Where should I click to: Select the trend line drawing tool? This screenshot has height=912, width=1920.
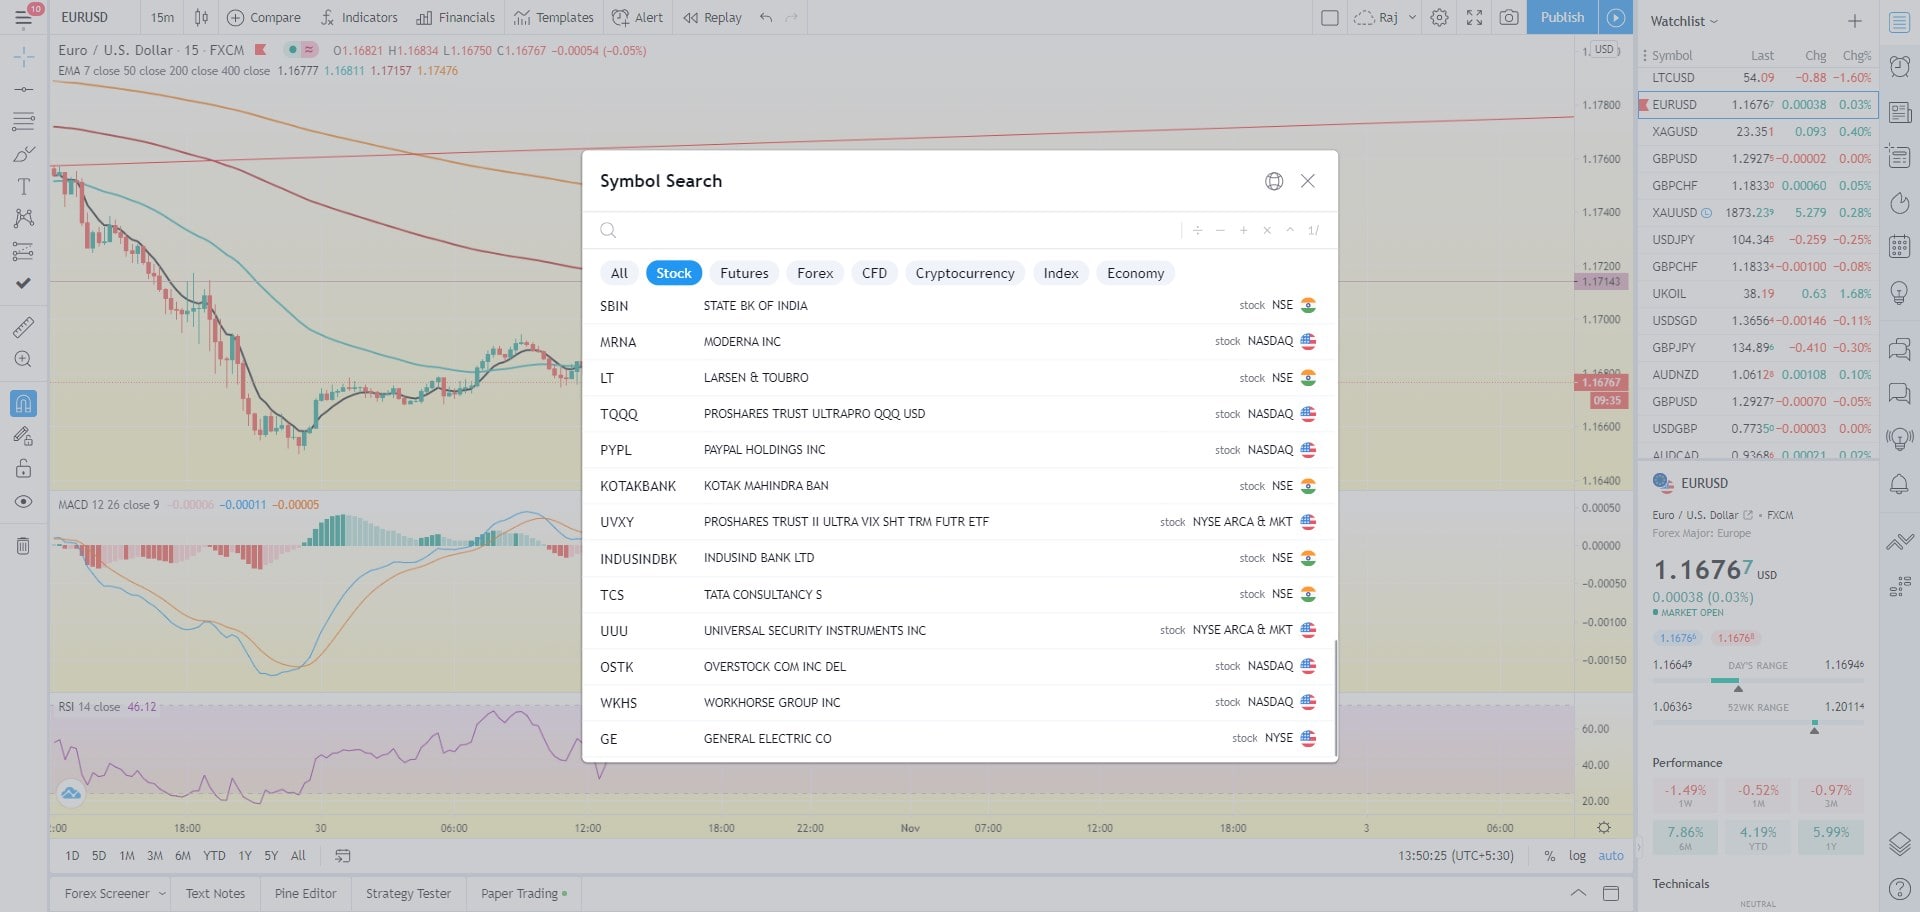tap(23, 89)
